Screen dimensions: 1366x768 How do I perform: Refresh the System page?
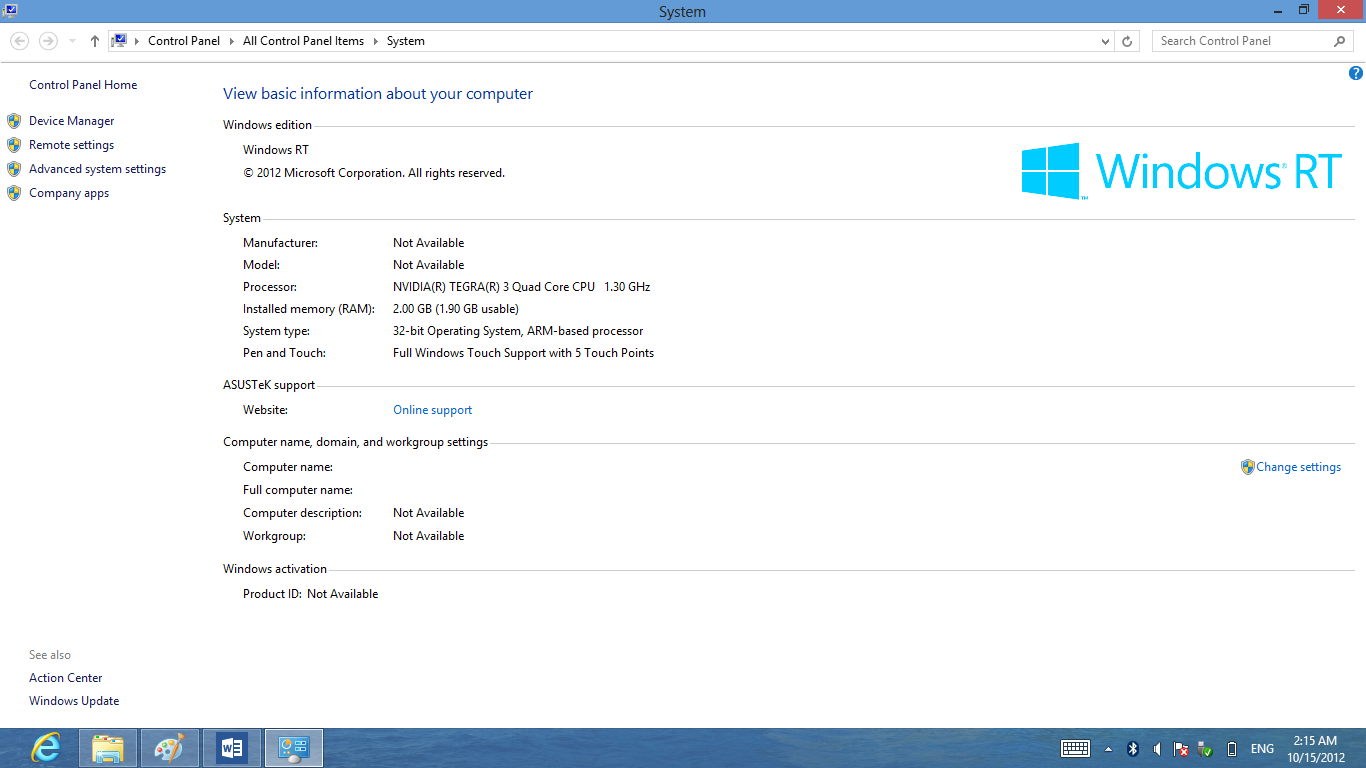pos(1127,41)
